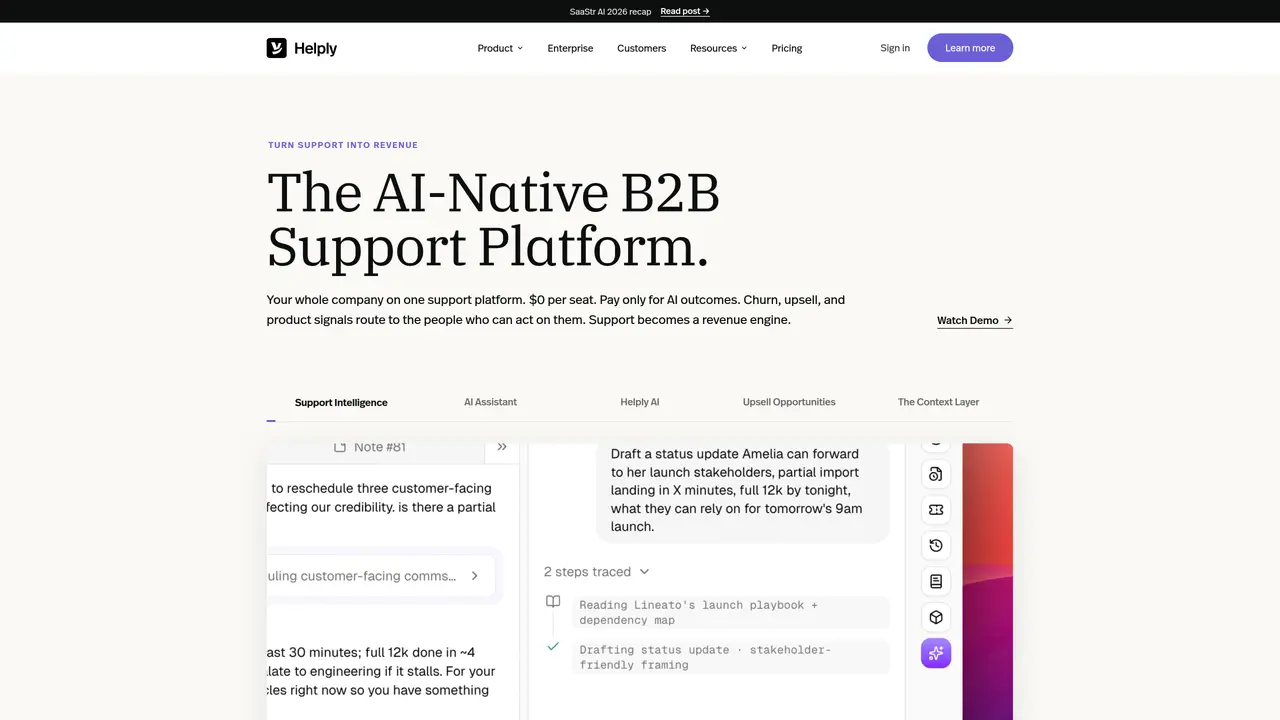Open the Pricing nav item
Screen dimensions: 1280x720
pos(787,48)
